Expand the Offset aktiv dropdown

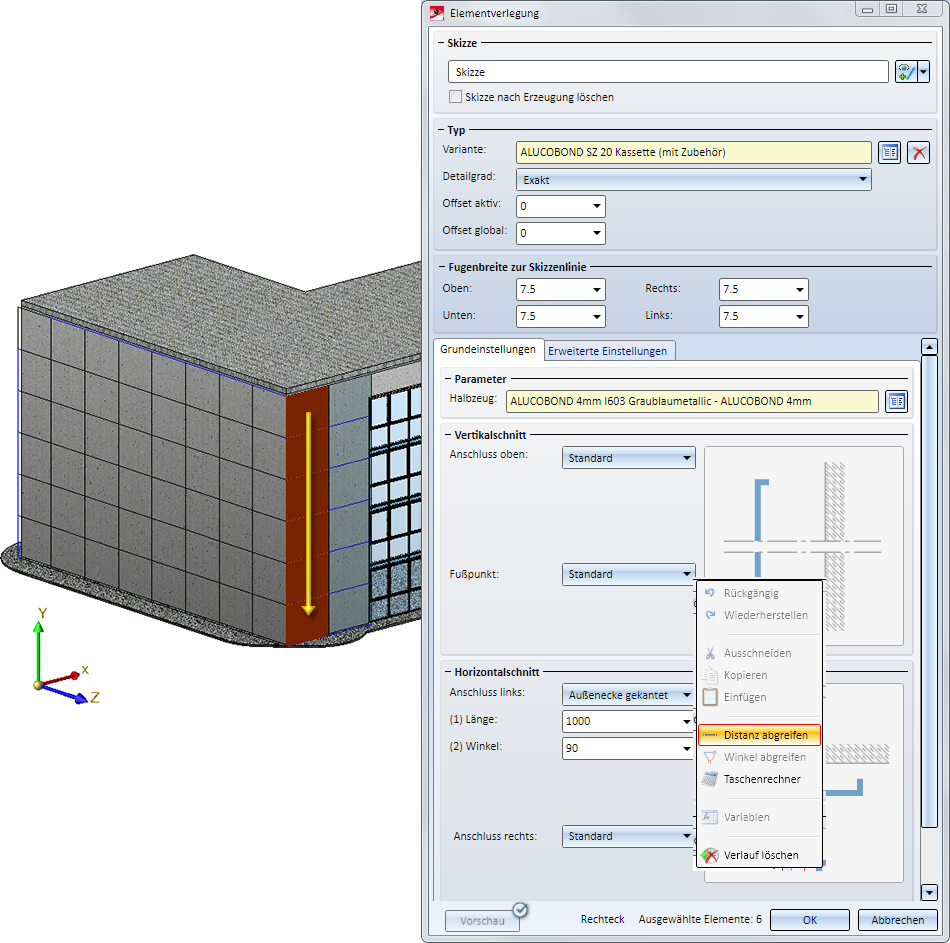click(x=597, y=206)
